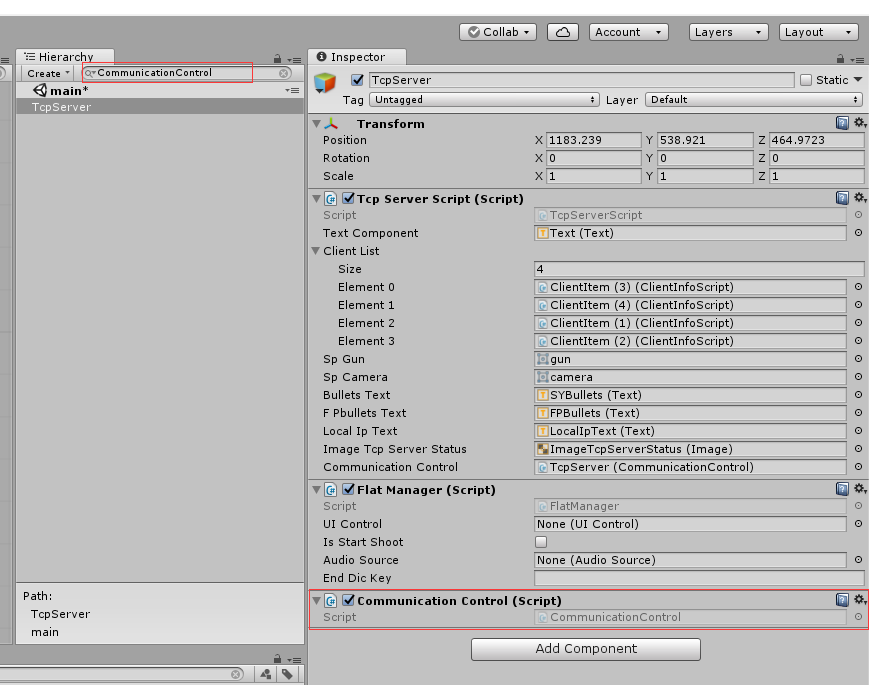The width and height of the screenshot is (869, 685).
Task: Click the End Dic Key field
Action: (x=699, y=578)
